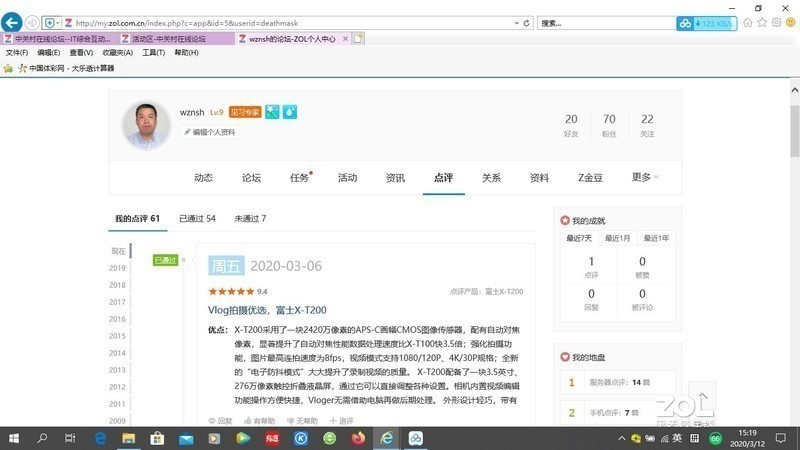
Task: Close the wznsh的论坛 tab
Action: pos(345,39)
